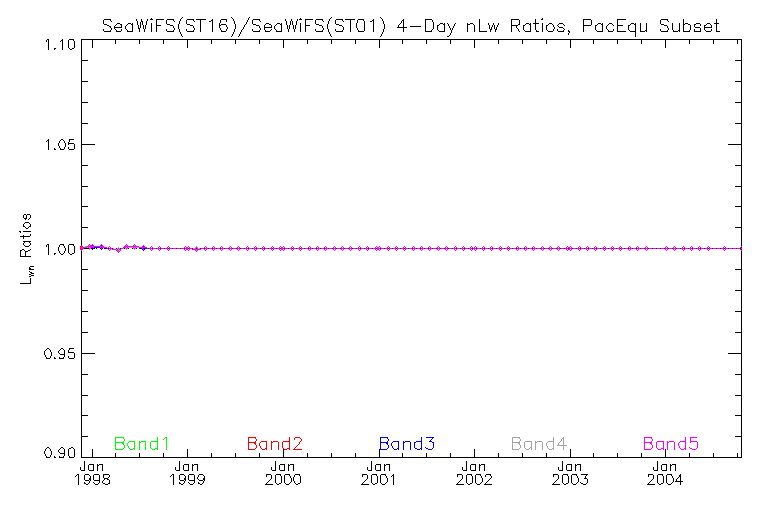Click the chart title SeaWiFS(ST16)/SeaWiFS(ST01) text

(244, 25)
